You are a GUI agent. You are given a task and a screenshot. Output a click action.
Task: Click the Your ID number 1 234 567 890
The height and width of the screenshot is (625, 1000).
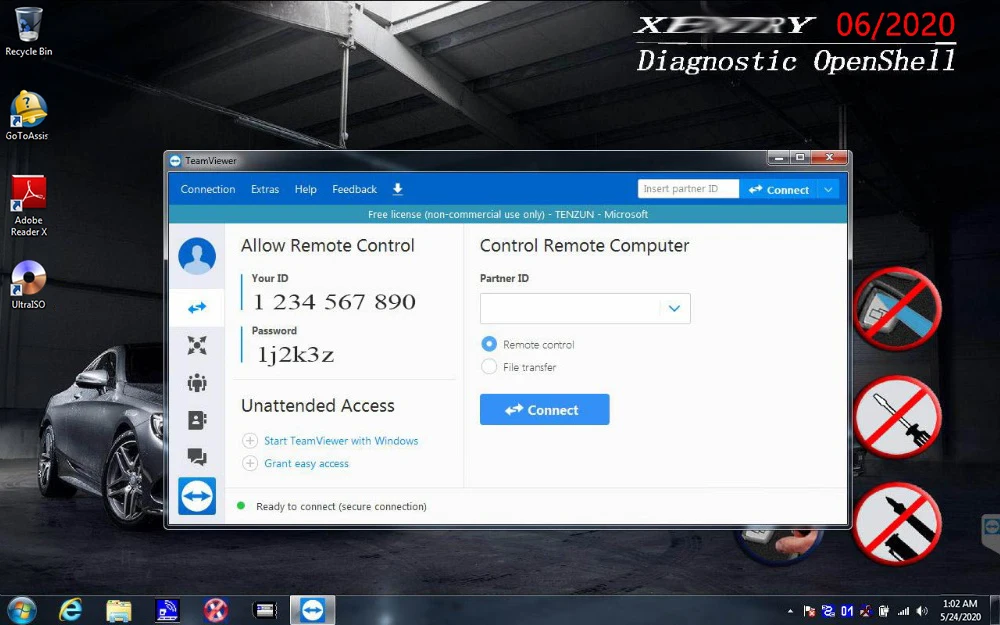334,302
